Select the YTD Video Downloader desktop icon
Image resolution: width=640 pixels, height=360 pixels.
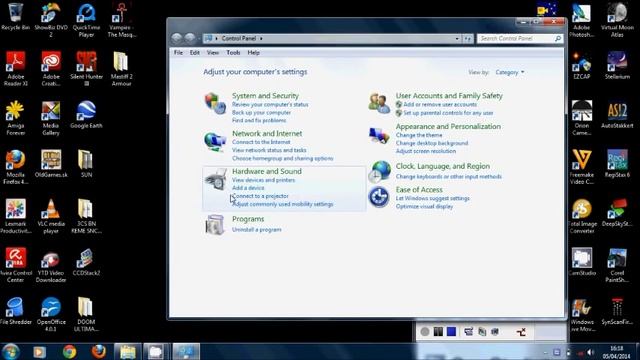pos(51,265)
